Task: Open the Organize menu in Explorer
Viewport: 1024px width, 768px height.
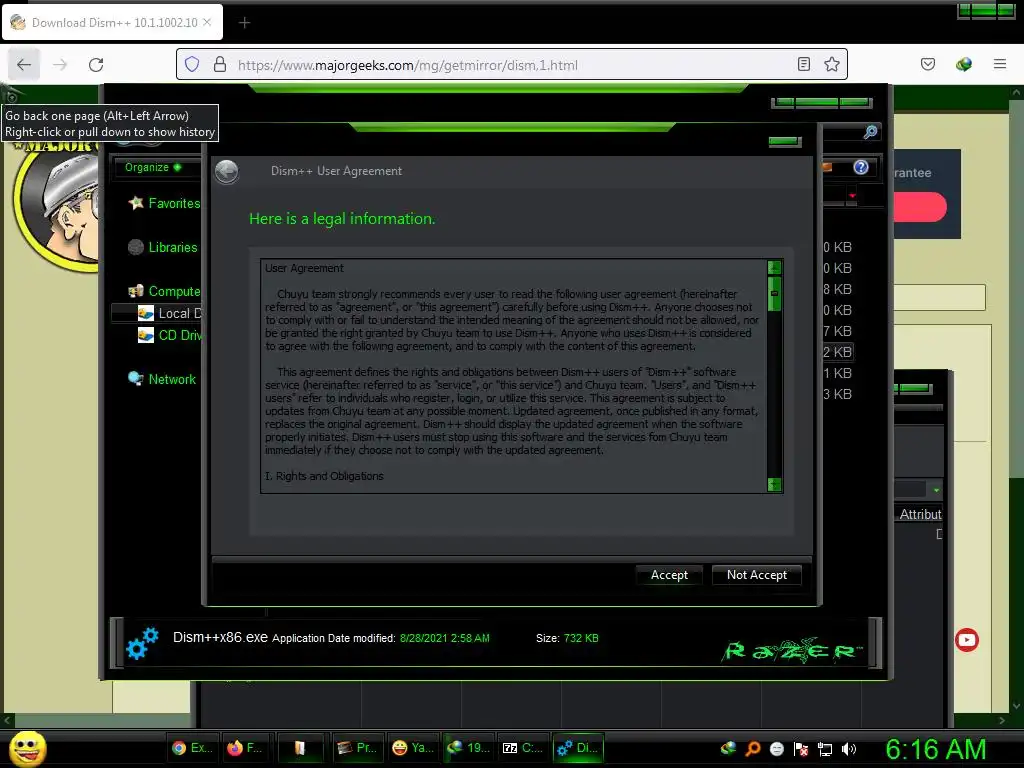Action: [153, 167]
